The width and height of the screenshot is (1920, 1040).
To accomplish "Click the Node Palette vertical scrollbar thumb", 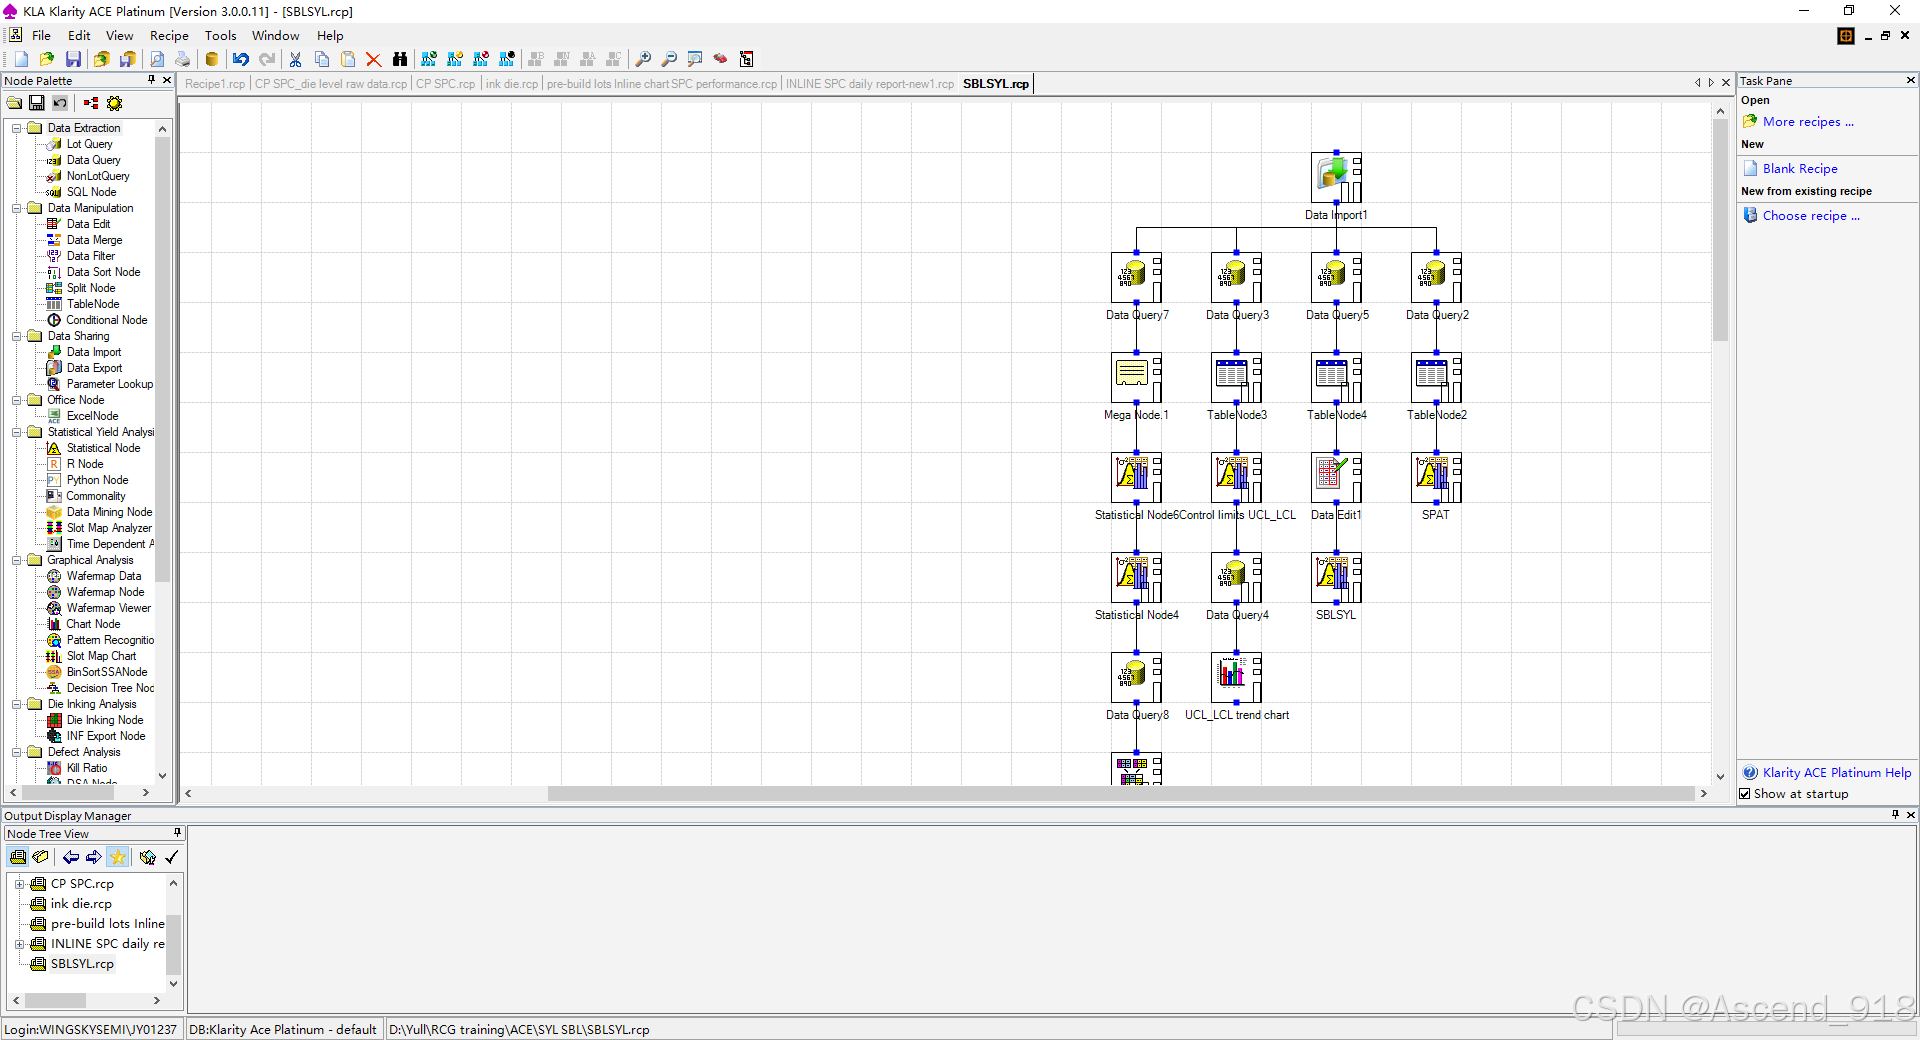I will pyautogui.click(x=163, y=360).
